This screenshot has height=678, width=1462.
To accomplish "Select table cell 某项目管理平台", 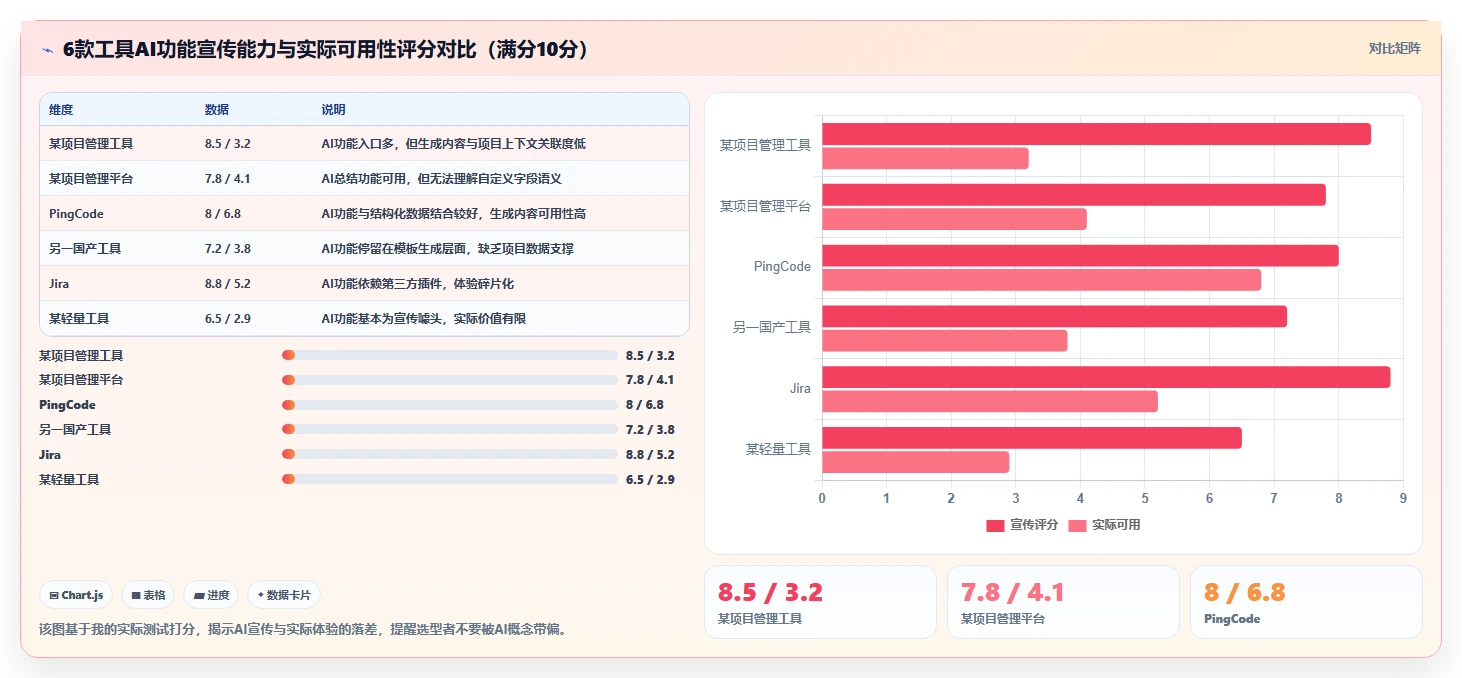I will click(91, 179).
